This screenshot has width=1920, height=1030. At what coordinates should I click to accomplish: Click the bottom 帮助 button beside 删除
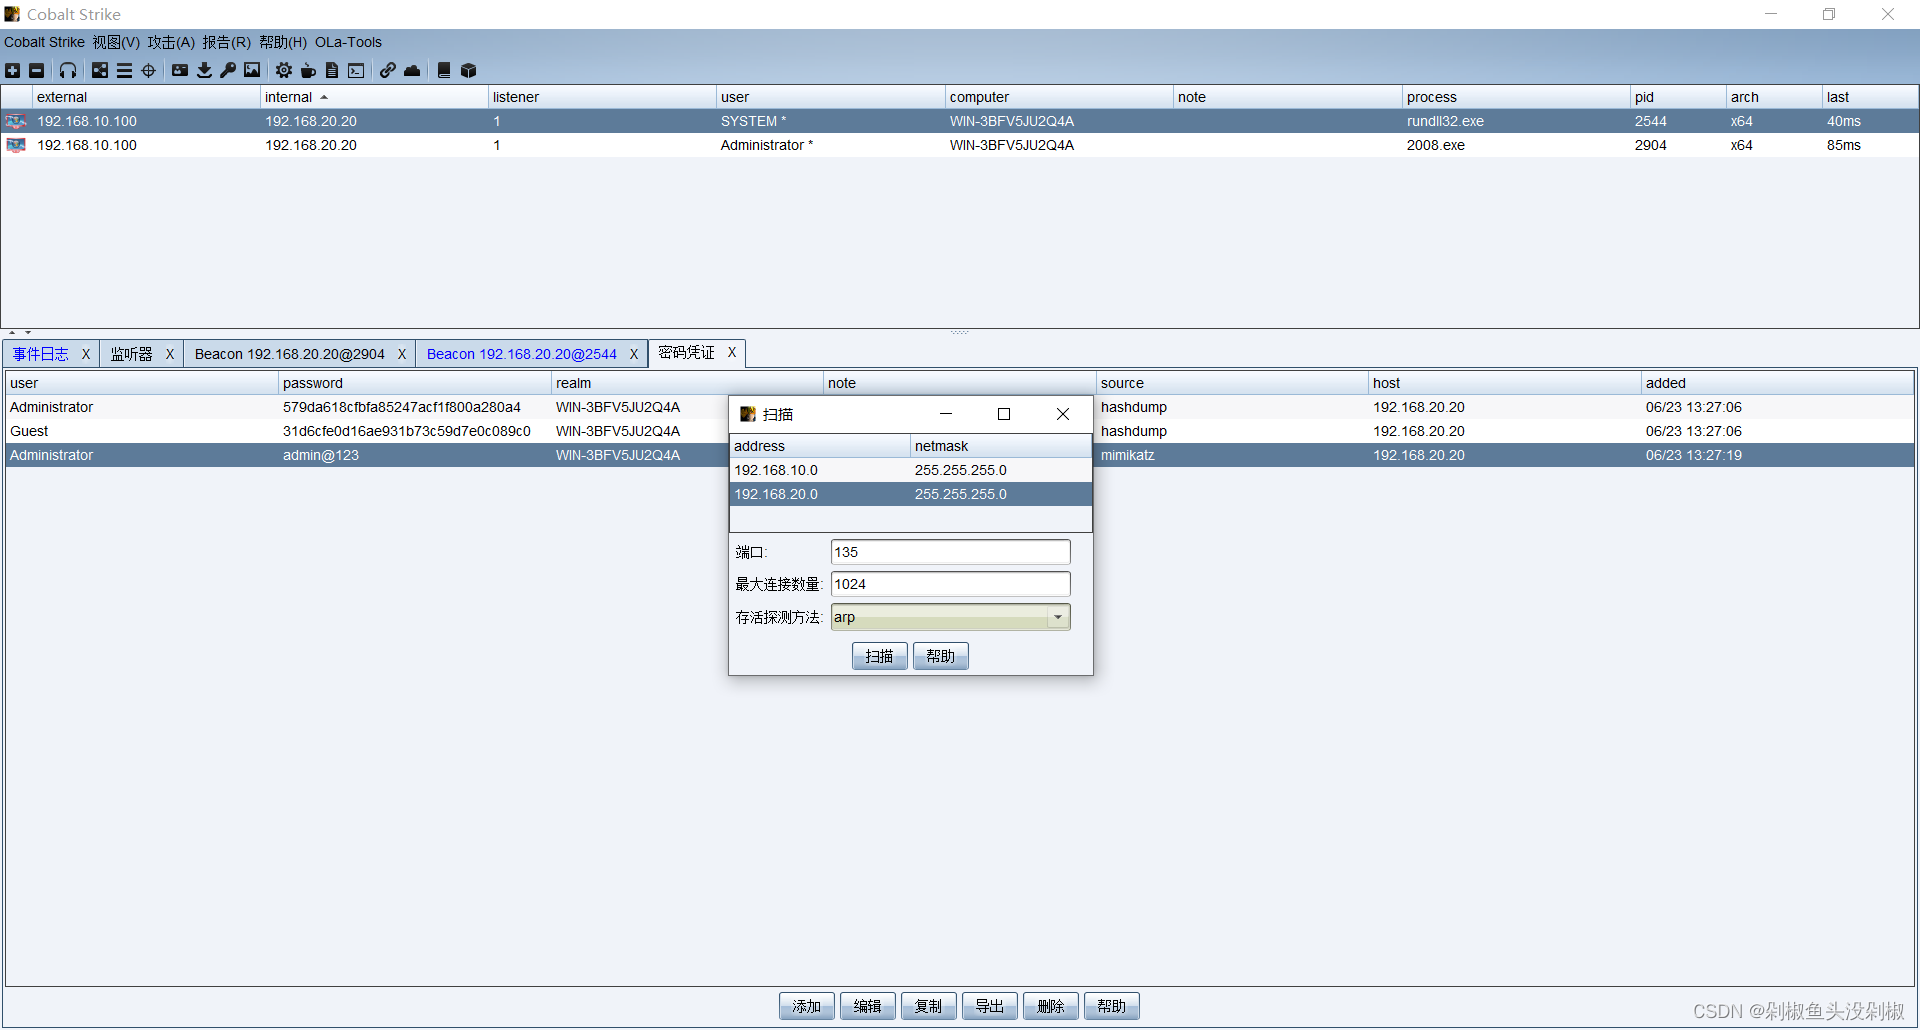(1112, 1006)
